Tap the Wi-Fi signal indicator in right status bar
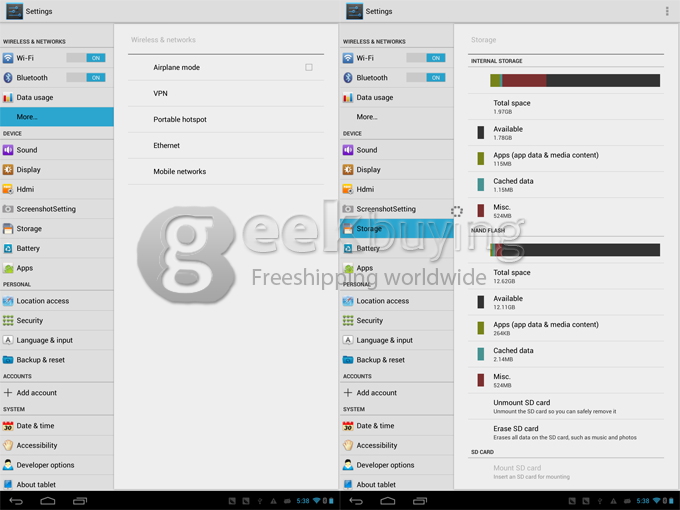Image resolution: width=680 pixels, height=510 pixels. click(x=656, y=501)
